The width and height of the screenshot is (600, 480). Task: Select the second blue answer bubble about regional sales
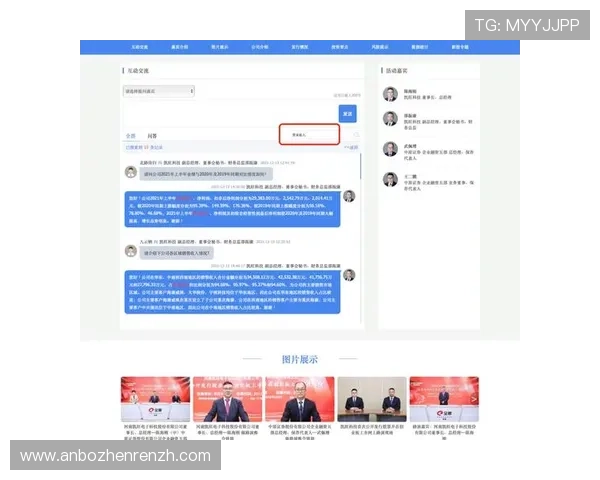(232, 292)
